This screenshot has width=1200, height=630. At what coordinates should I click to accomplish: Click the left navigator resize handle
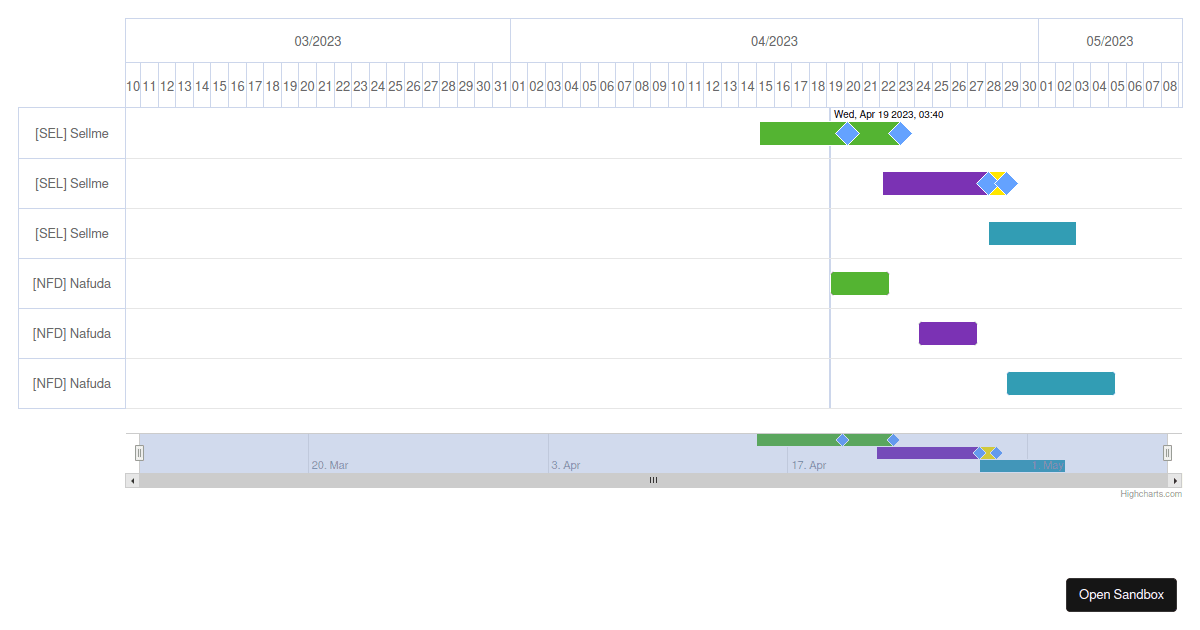click(139, 452)
